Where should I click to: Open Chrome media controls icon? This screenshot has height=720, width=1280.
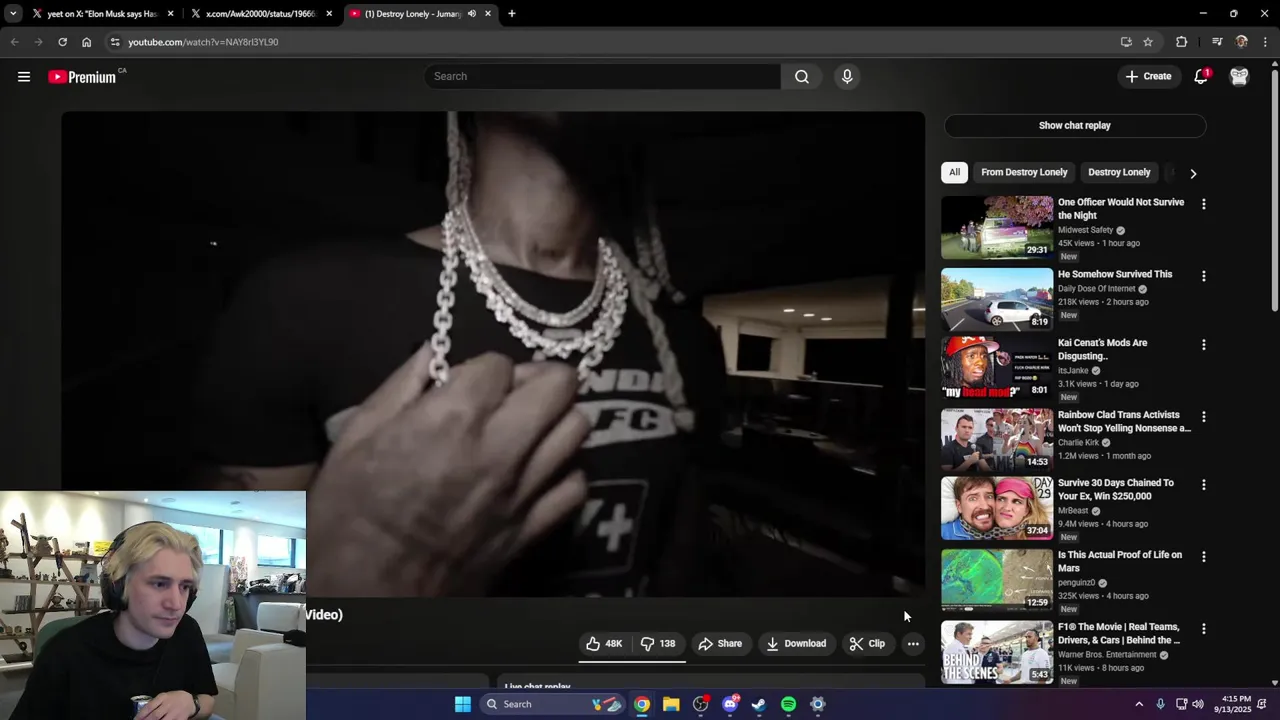click(1217, 42)
